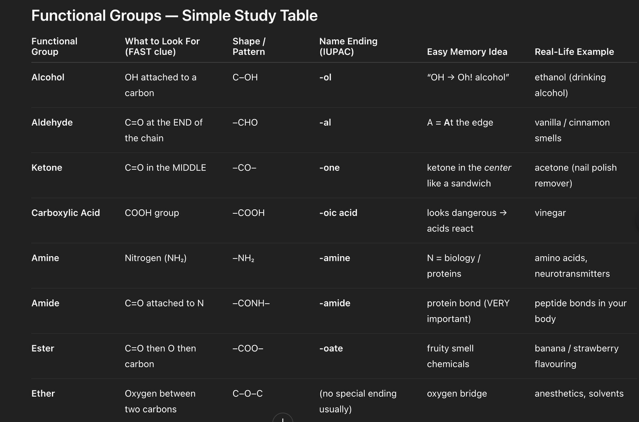Click the scroll-to-bottom arrow button
Viewport: 639px width, 422px height.
pyautogui.click(x=283, y=418)
